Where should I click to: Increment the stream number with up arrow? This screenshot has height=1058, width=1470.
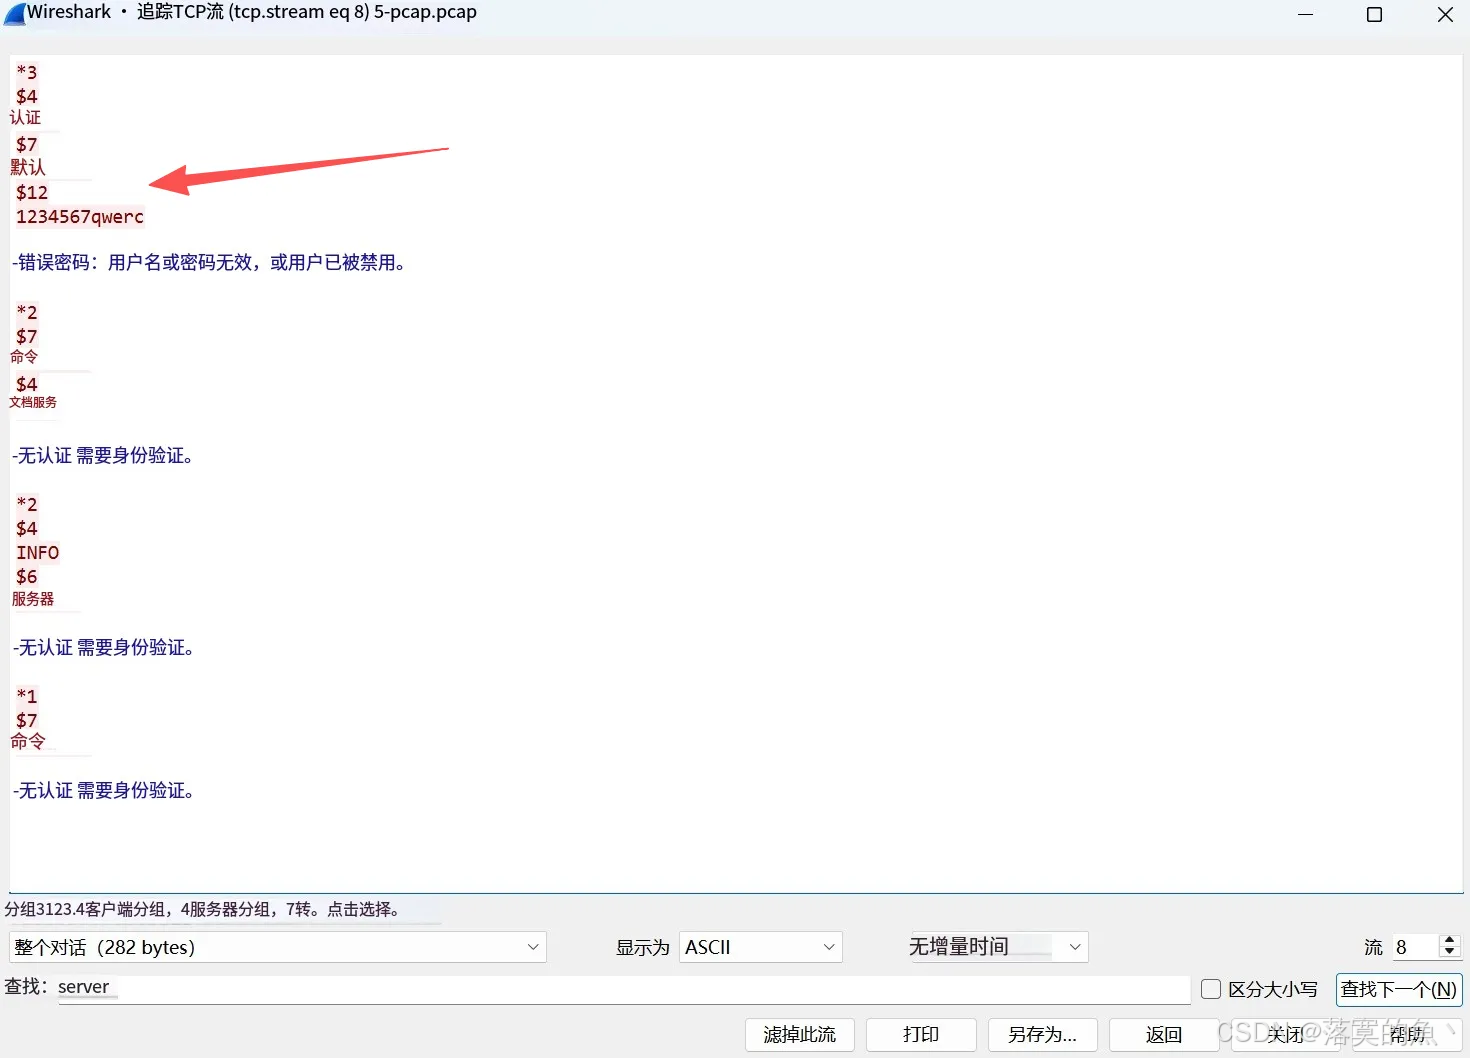[1449, 941]
